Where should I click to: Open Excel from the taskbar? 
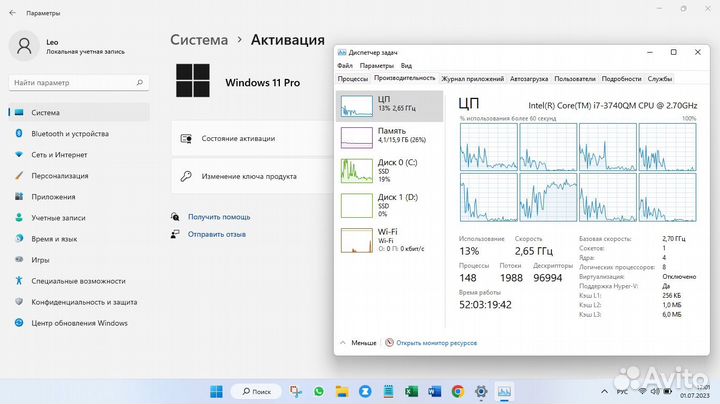(x=411, y=392)
